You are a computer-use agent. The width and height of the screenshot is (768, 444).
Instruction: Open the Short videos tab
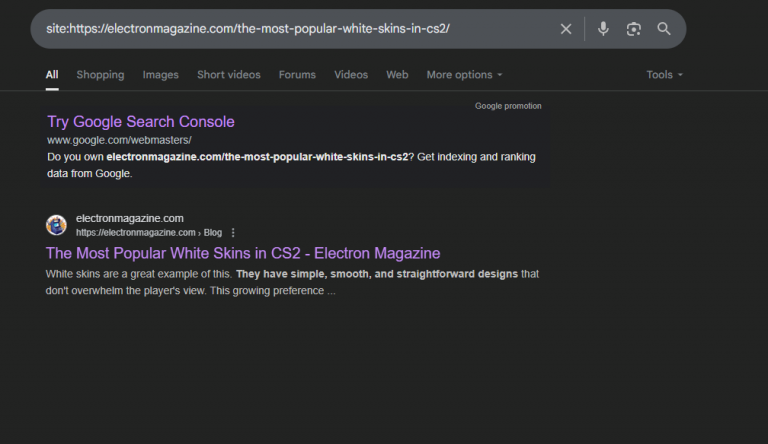pyautogui.click(x=229, y=75)
